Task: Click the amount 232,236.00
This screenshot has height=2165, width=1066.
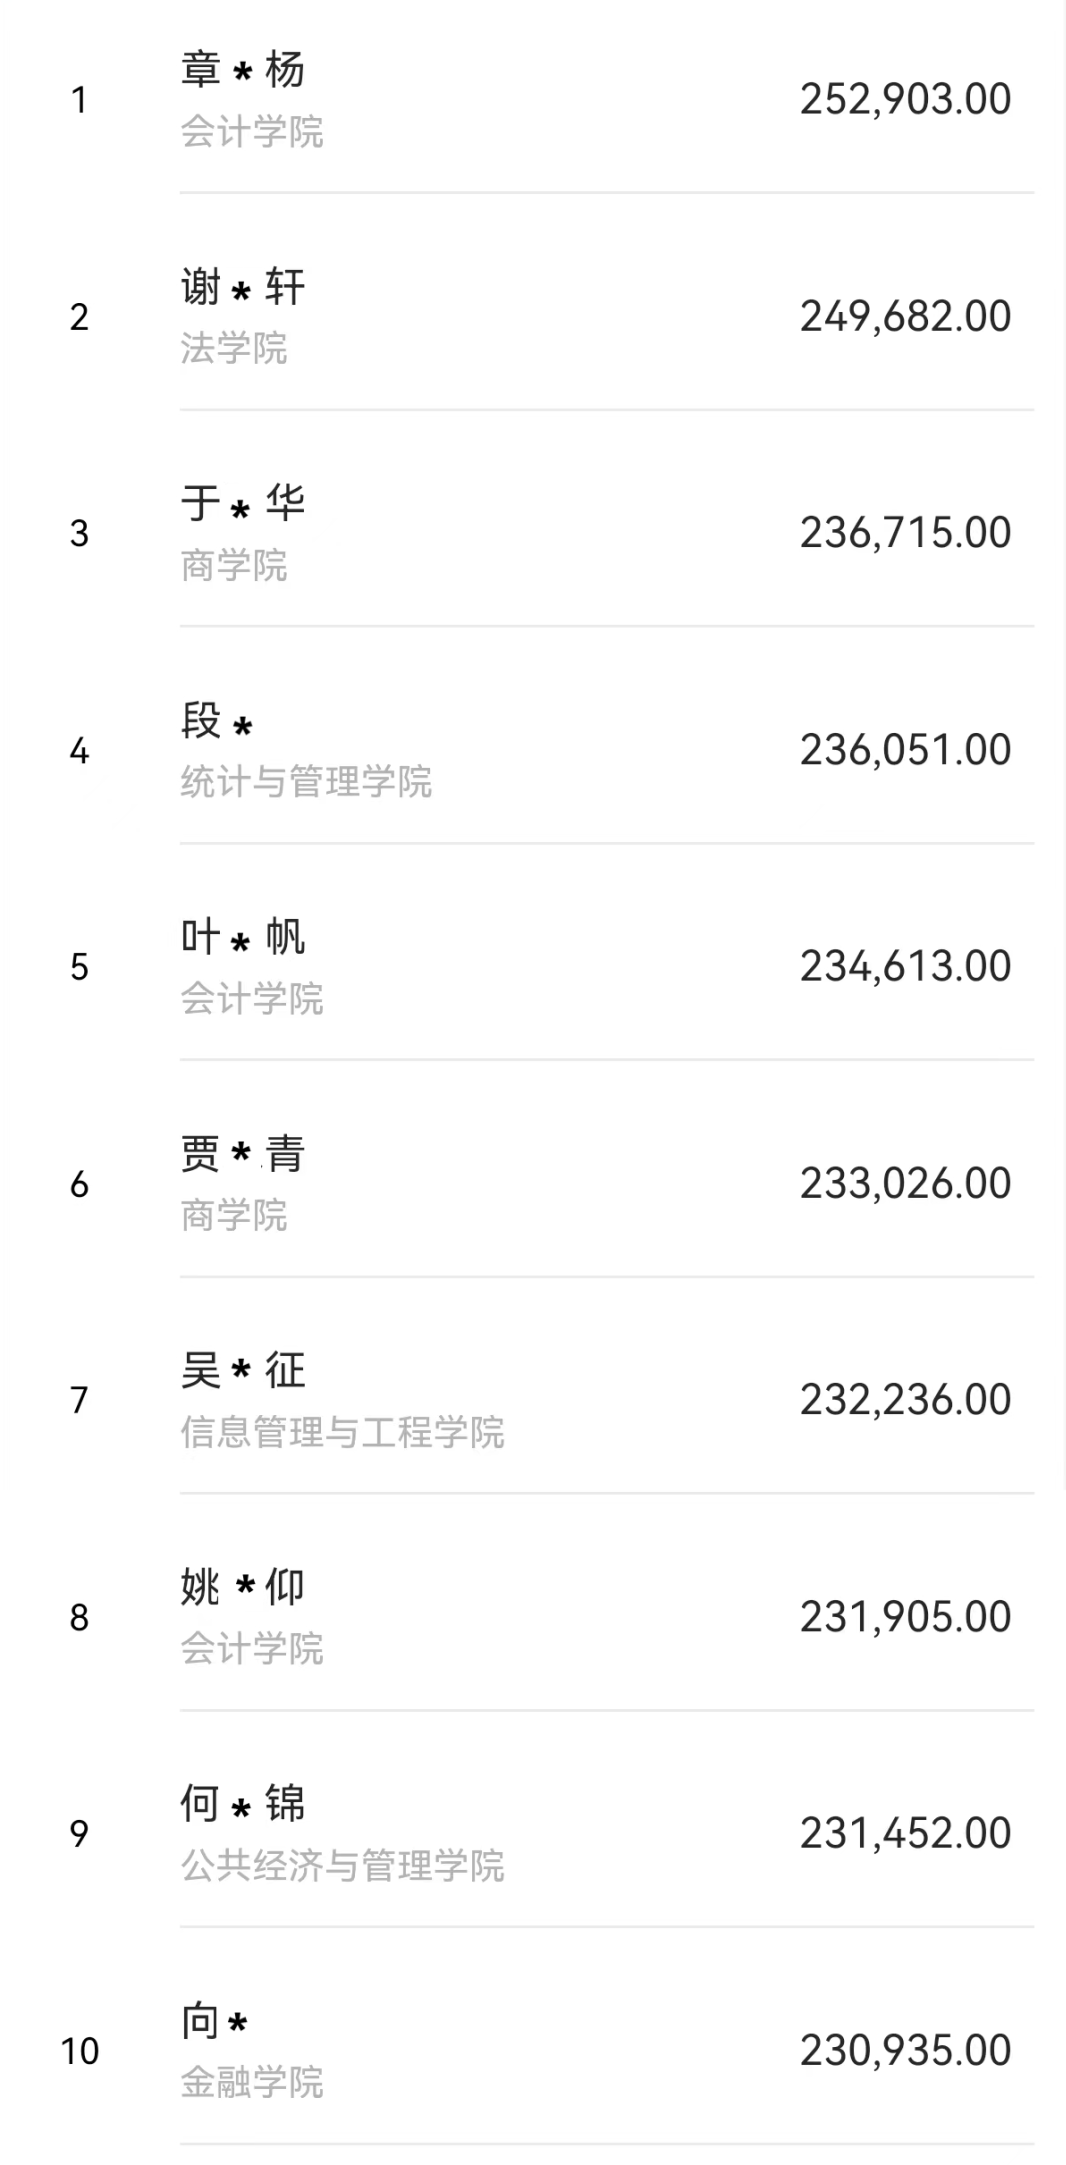Action: tap(905, 1399)
